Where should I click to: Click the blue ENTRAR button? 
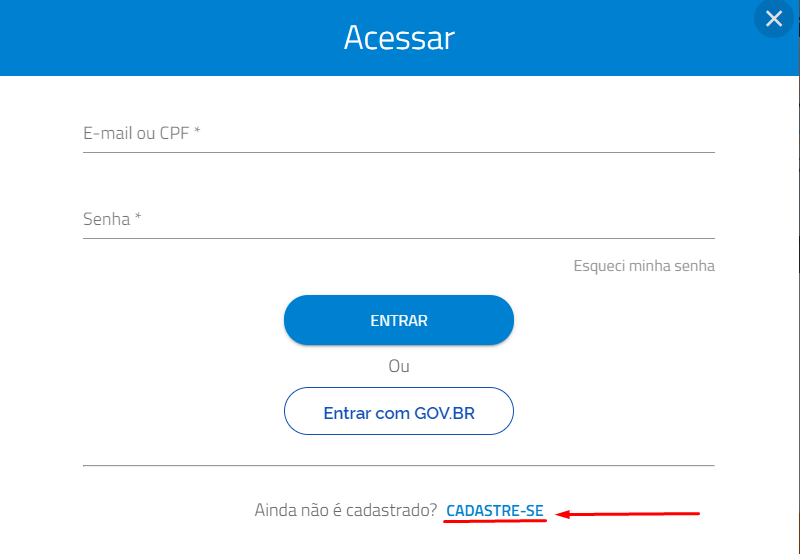(x=398, y=320)
